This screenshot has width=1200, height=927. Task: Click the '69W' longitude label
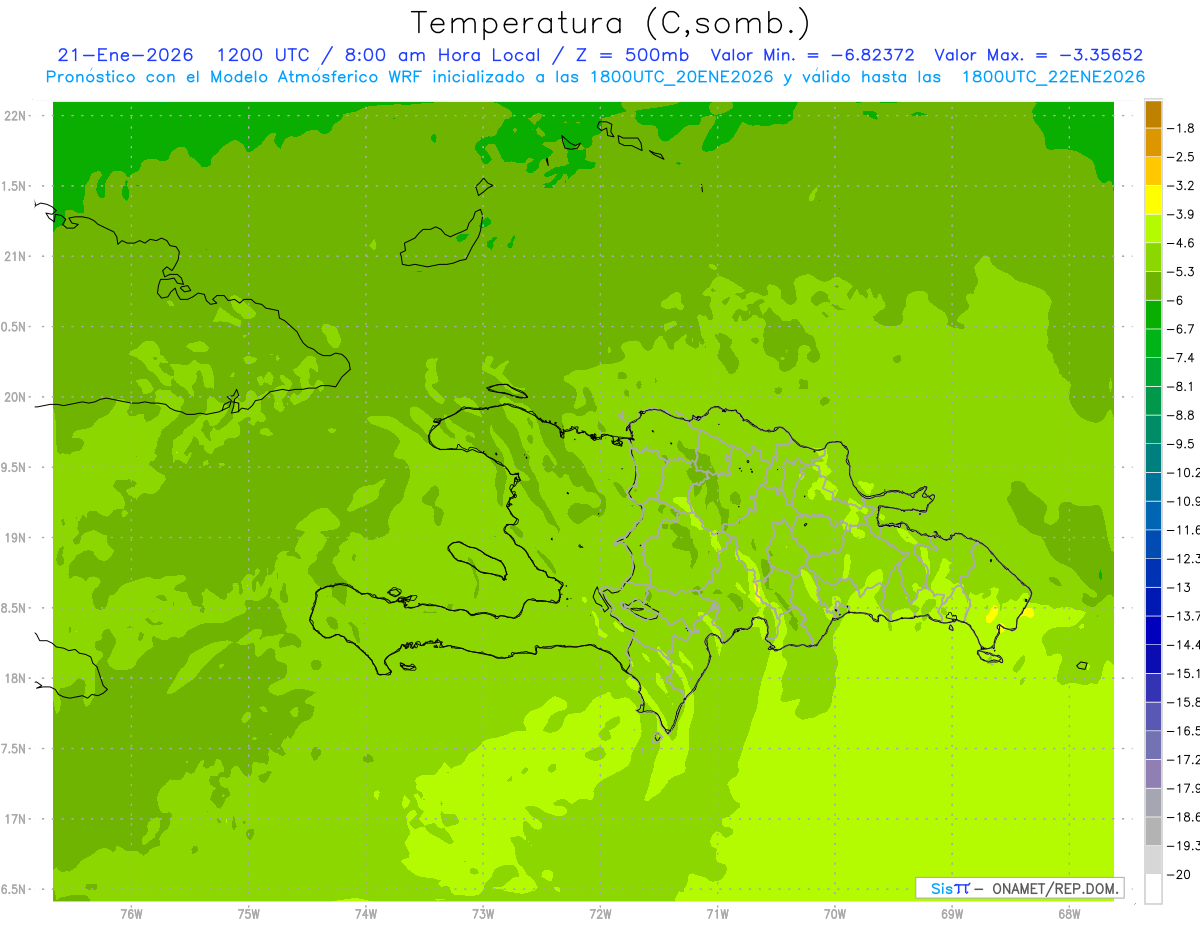pos(952,913)
